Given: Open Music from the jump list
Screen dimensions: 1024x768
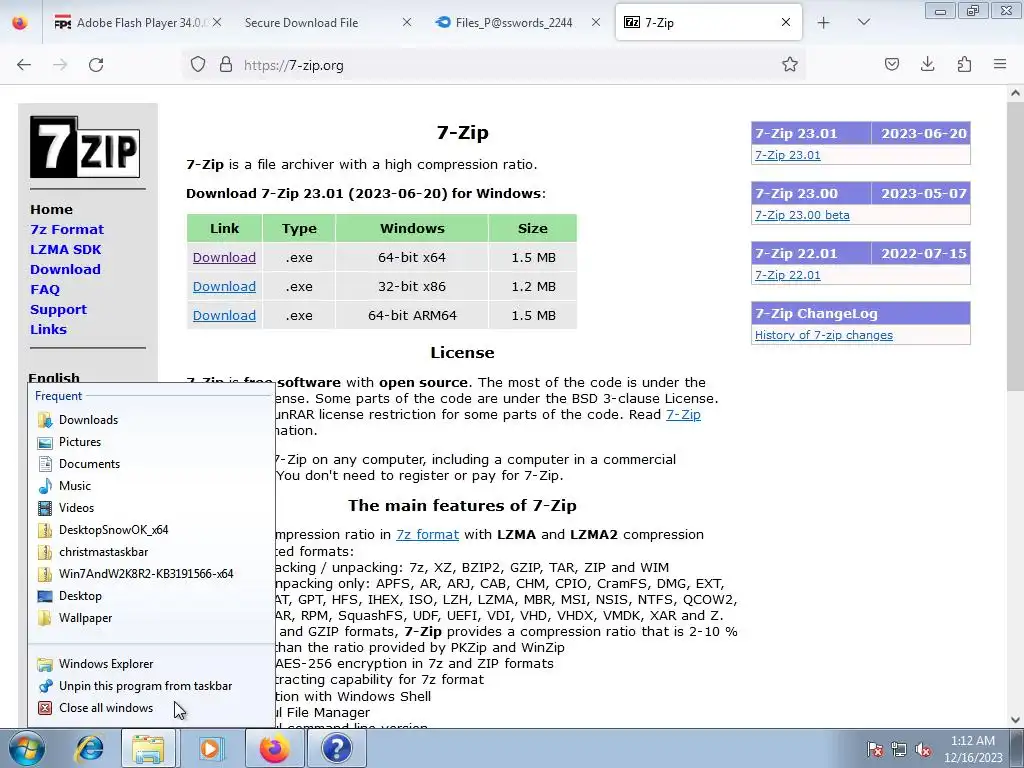Looking at the screenshot, I should tap(152, 486).
